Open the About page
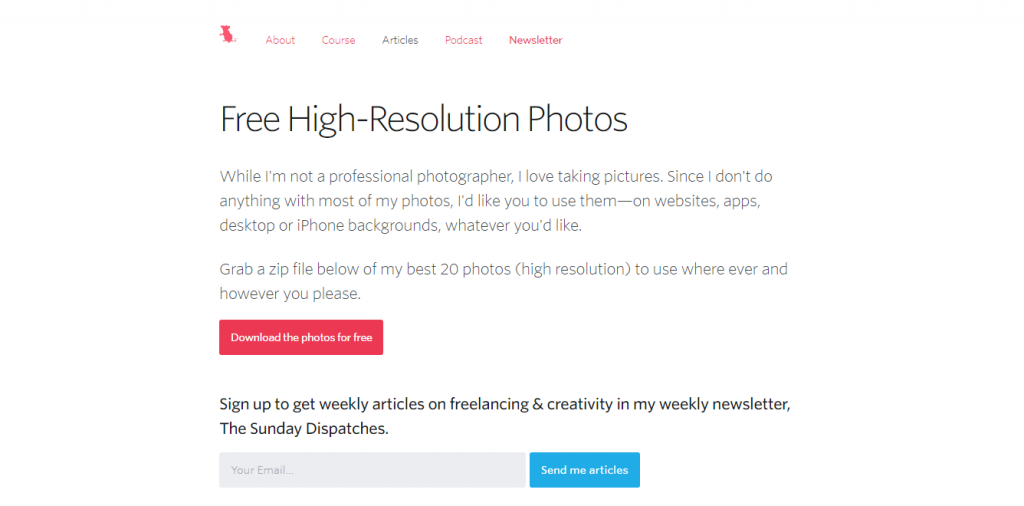Viewport: 1024px width, 506px height. [x=280, y=40]
